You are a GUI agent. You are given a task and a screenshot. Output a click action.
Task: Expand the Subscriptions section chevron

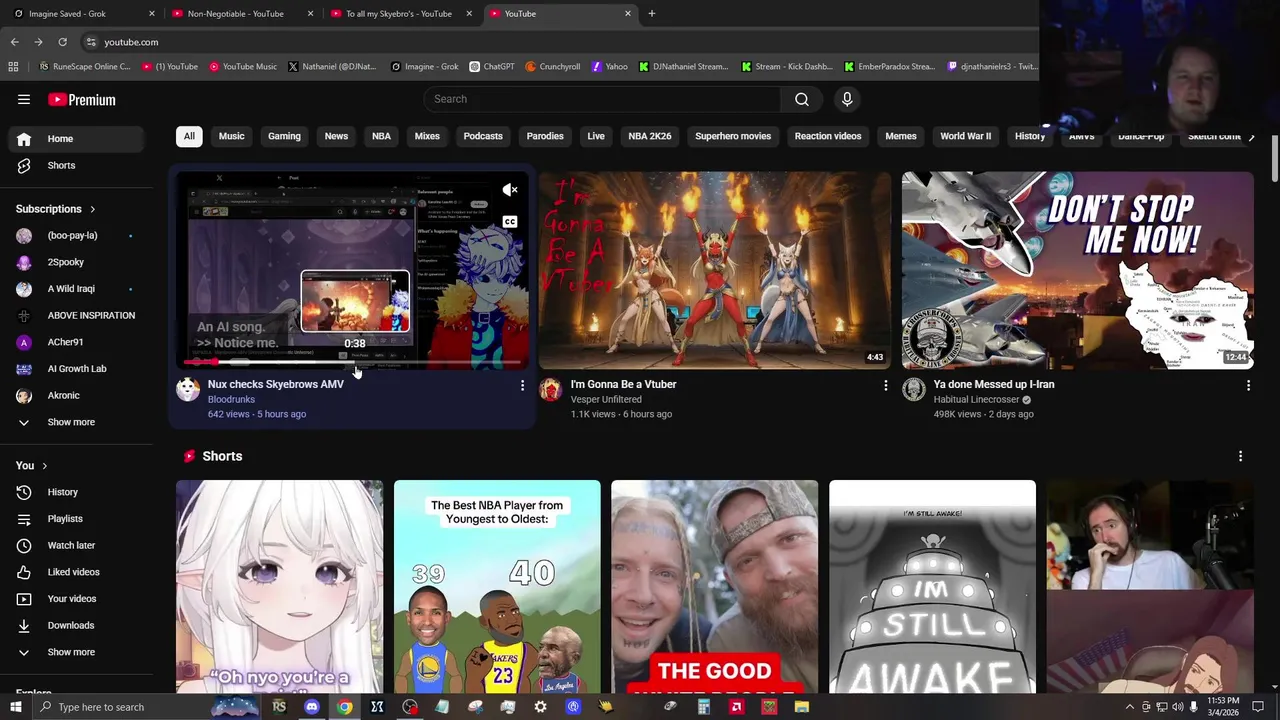92,209
